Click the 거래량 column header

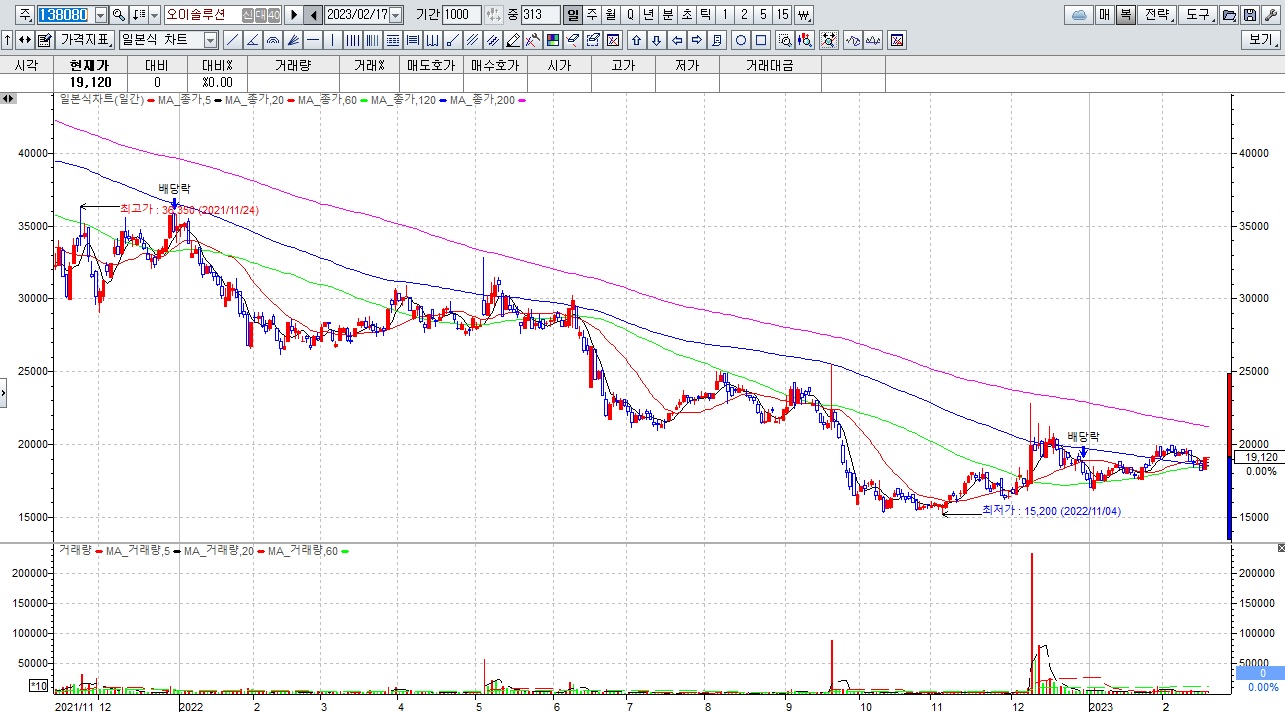pos(291,65)
